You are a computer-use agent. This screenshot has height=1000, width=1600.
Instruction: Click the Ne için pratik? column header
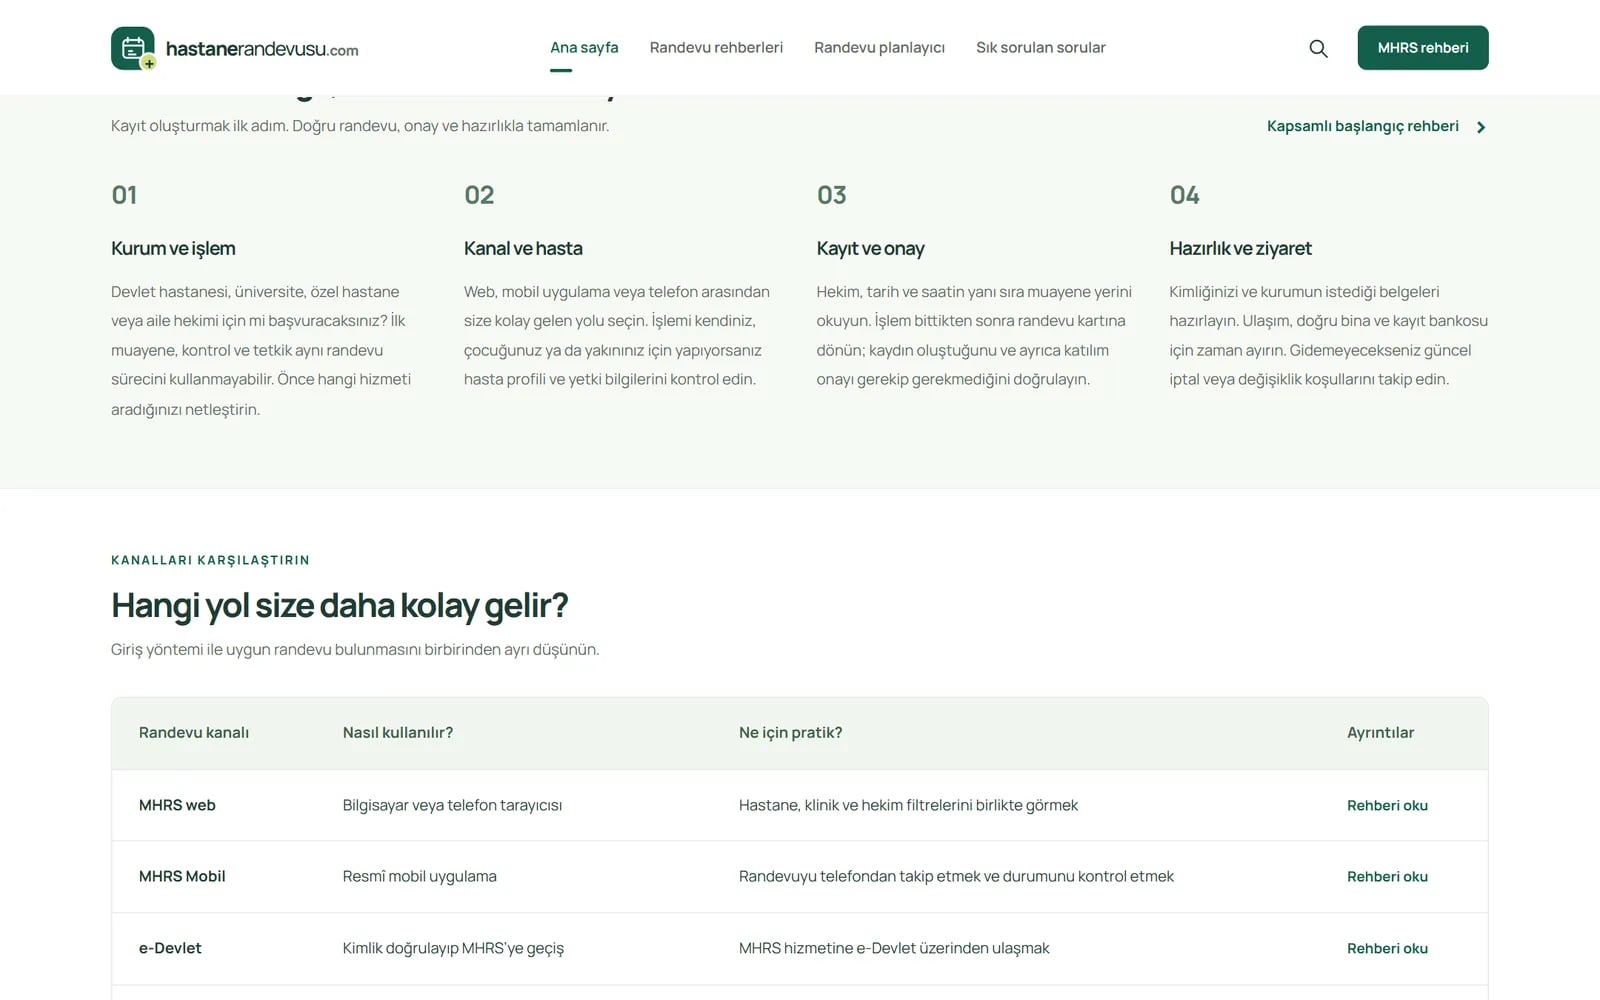(x=790, y=733)
